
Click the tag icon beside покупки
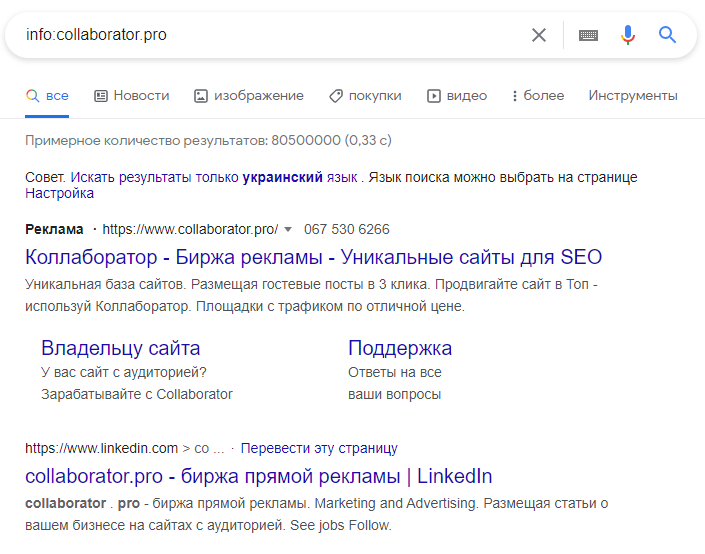point(335,96)
